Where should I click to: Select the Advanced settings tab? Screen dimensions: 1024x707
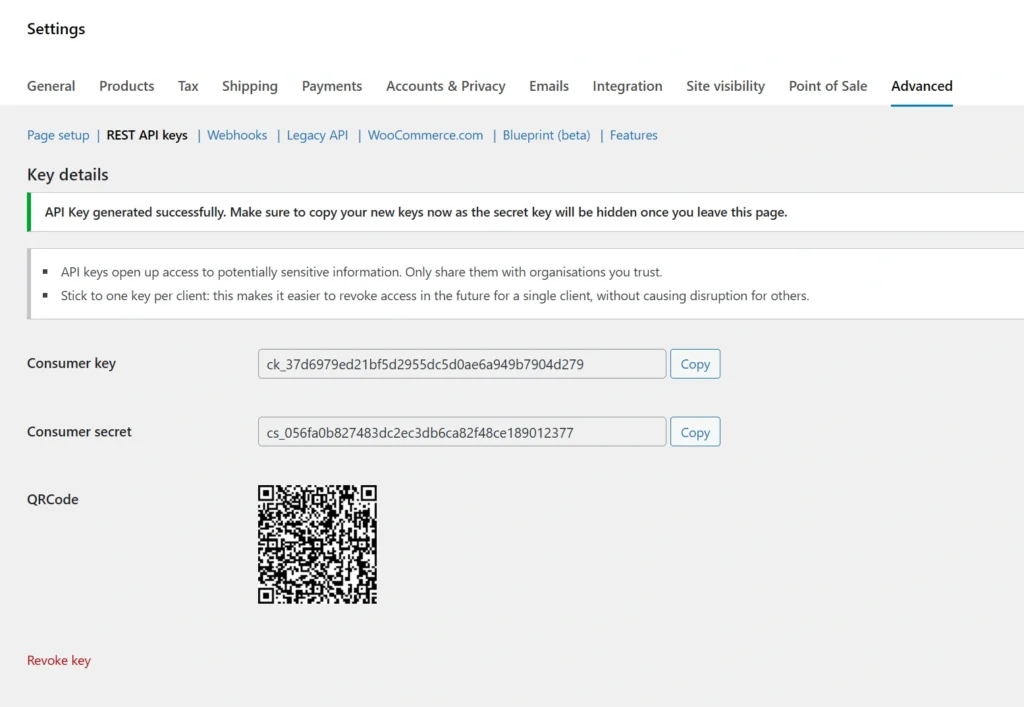click(x=921, y=86)
